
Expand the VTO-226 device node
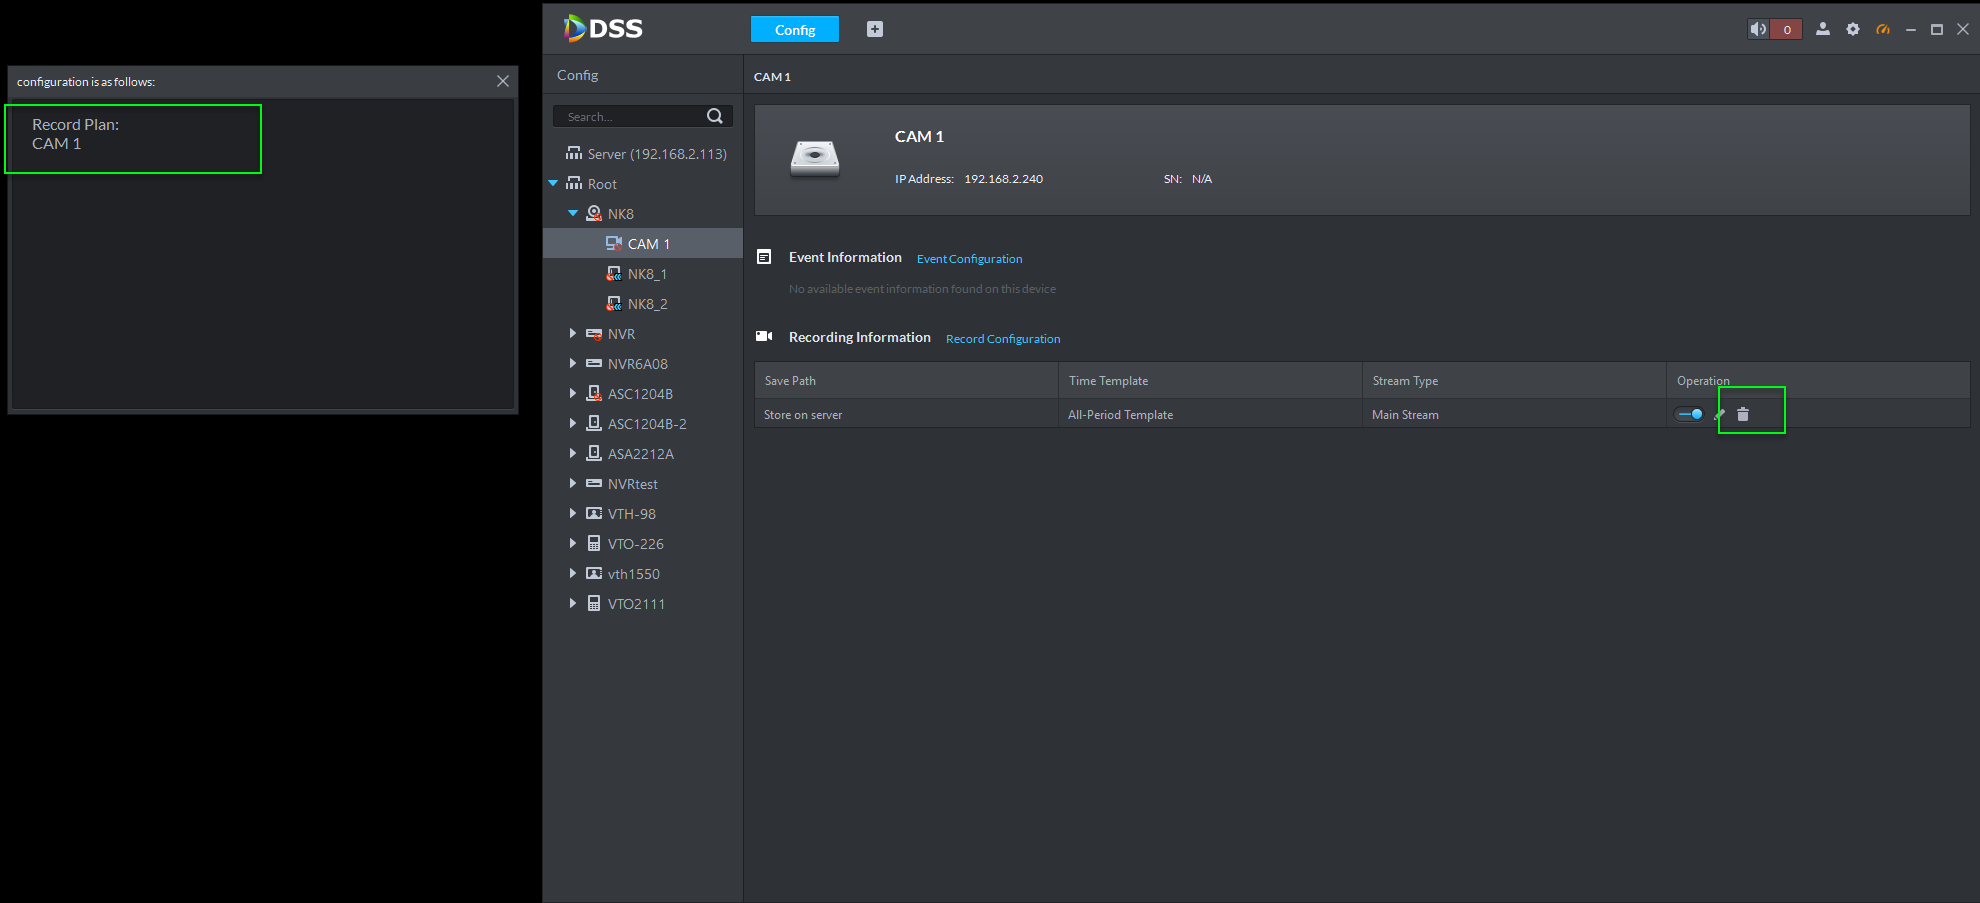(573, 544)
